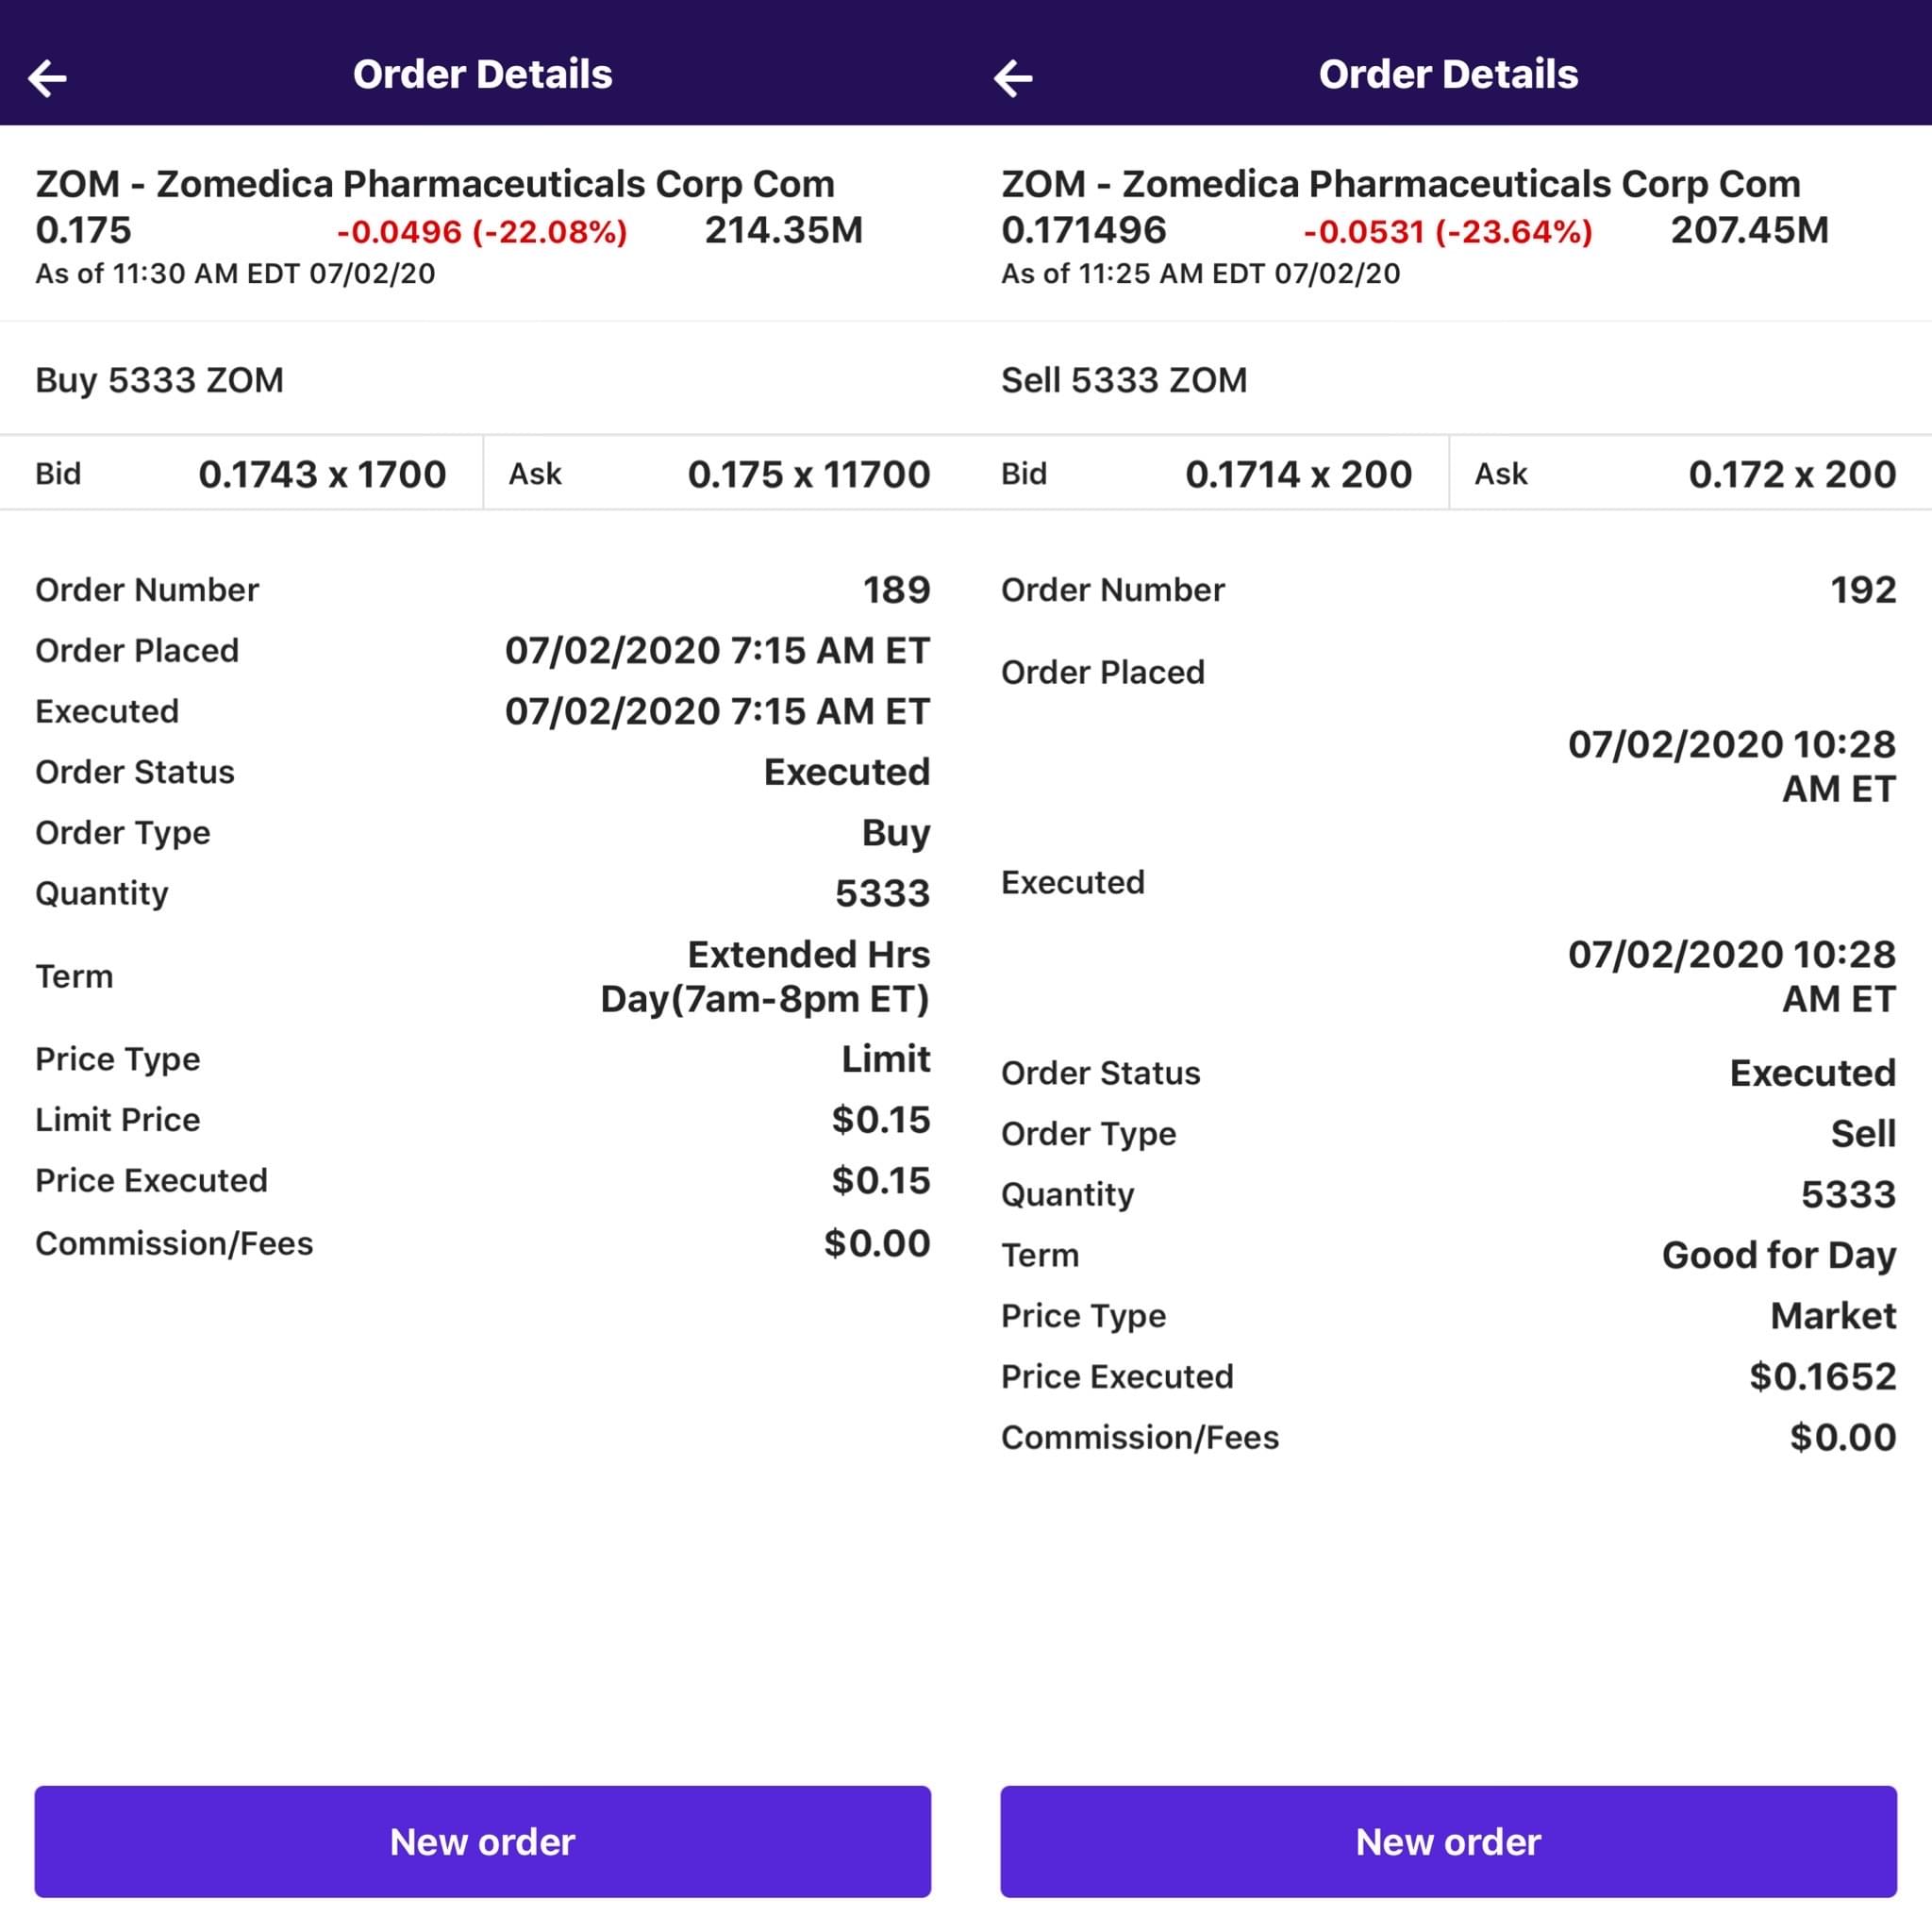
Task: Click the Limit Price $0.15 value
Action: point(880,1120)
